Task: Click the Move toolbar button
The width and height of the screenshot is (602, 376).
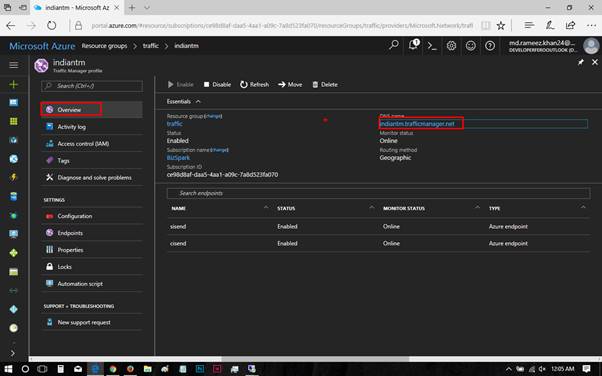Action: (290, 84)
